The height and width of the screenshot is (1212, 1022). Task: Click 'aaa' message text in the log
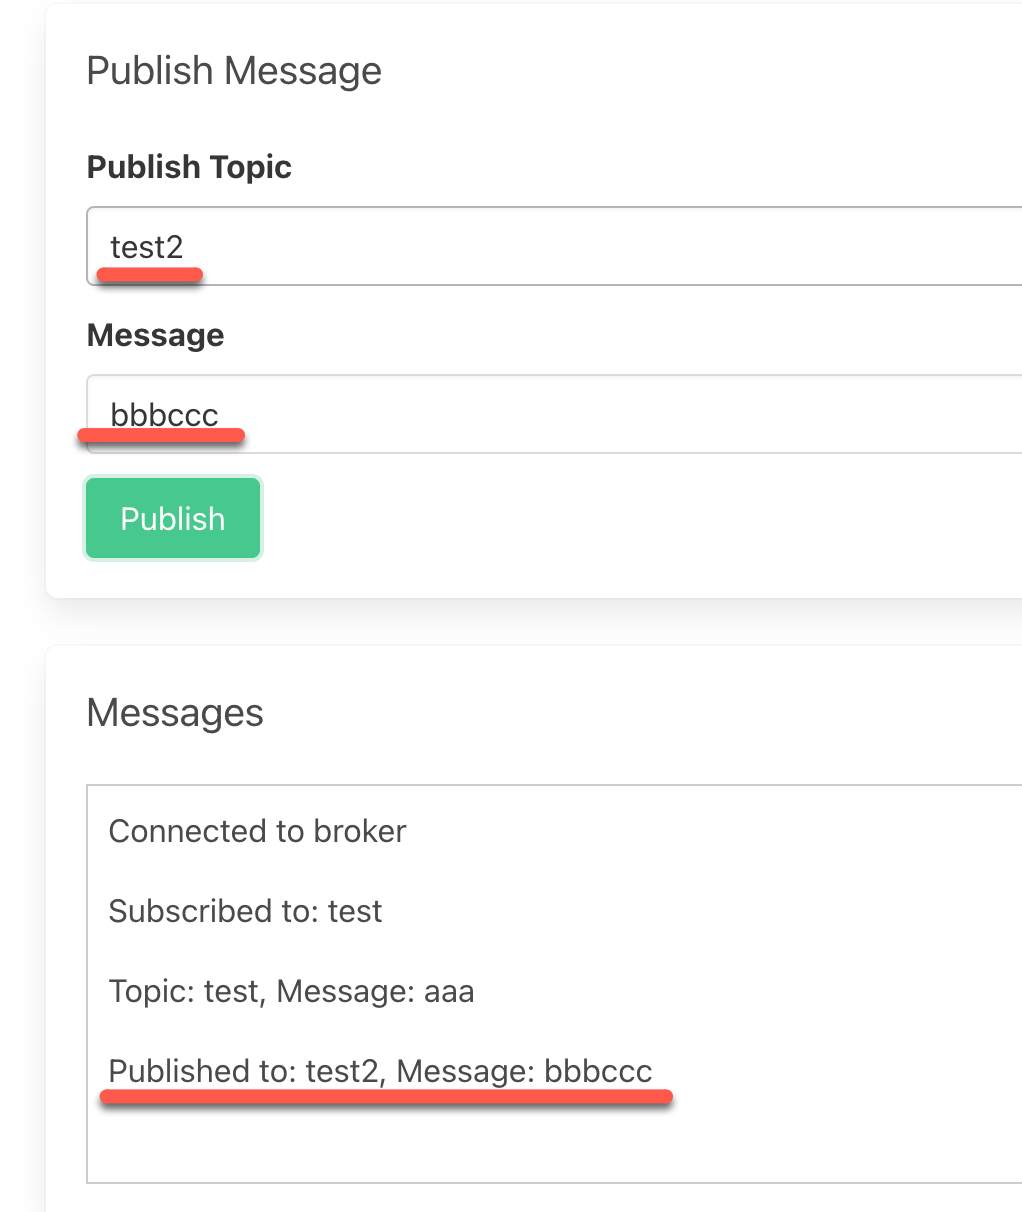pos(449,992)
